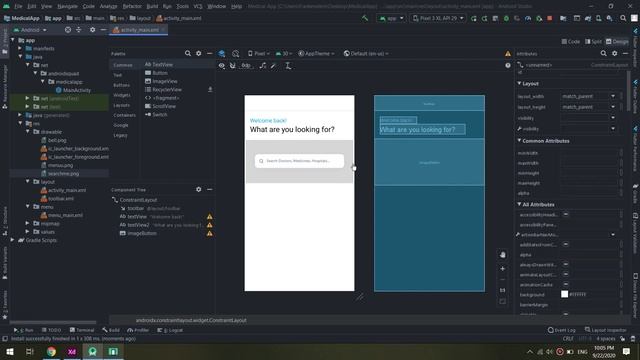Screen dimensions: 640x360
Task: Toggle the View Options eye icon
Action: point(222,66)
